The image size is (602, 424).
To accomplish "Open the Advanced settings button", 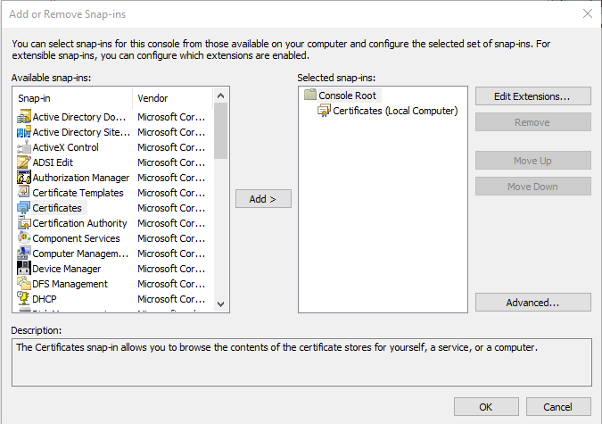I will pos(532,302).
